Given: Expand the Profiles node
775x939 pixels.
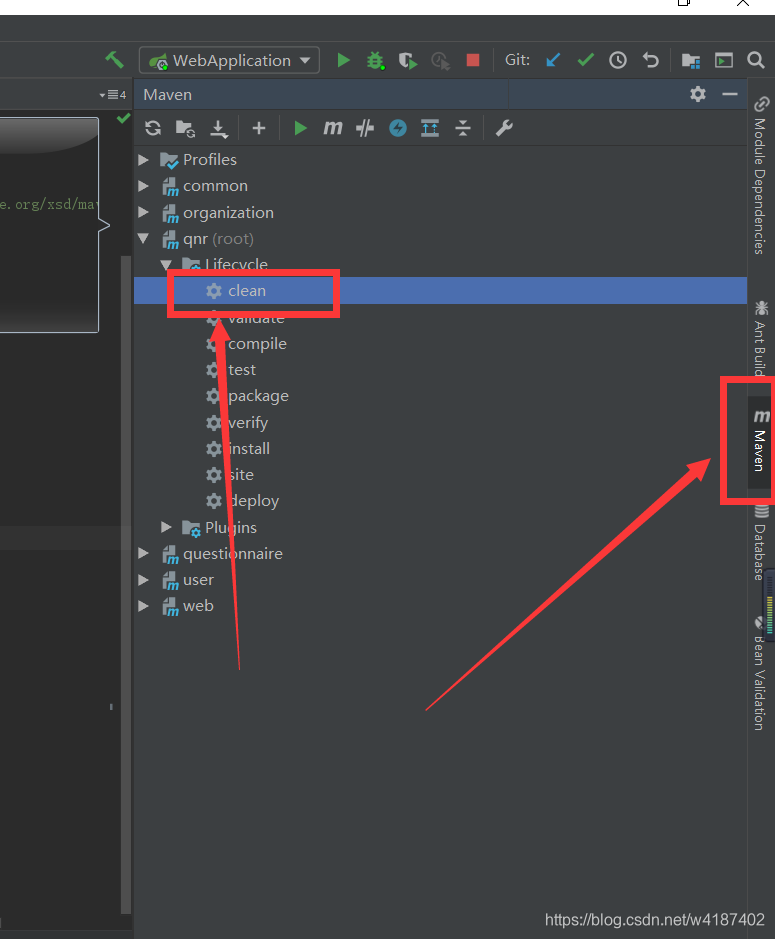Looking at the screenshot, I should tap(143, 160).
